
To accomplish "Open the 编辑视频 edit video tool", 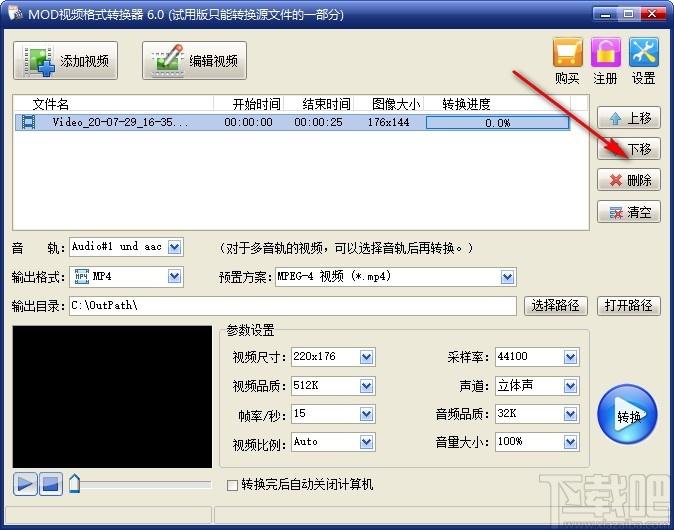I will (194, 61).
